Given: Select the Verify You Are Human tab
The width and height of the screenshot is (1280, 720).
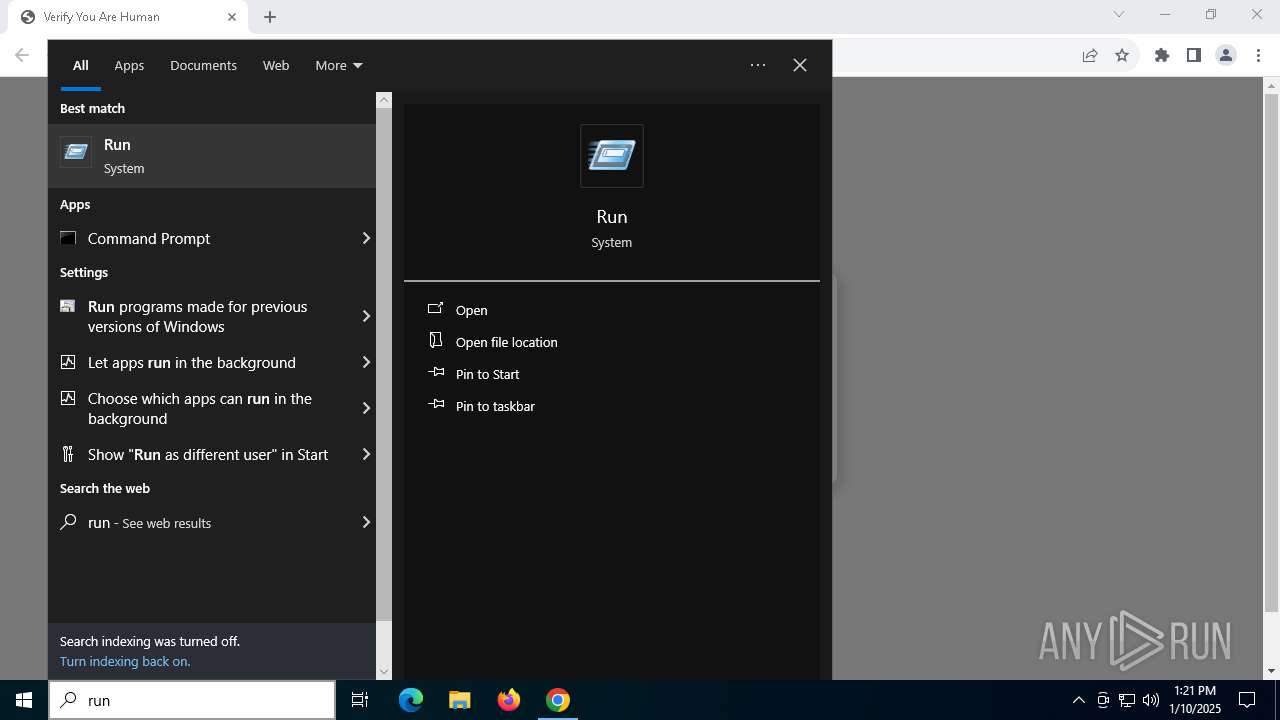Looking at the screenshot, I should [130, 17].
